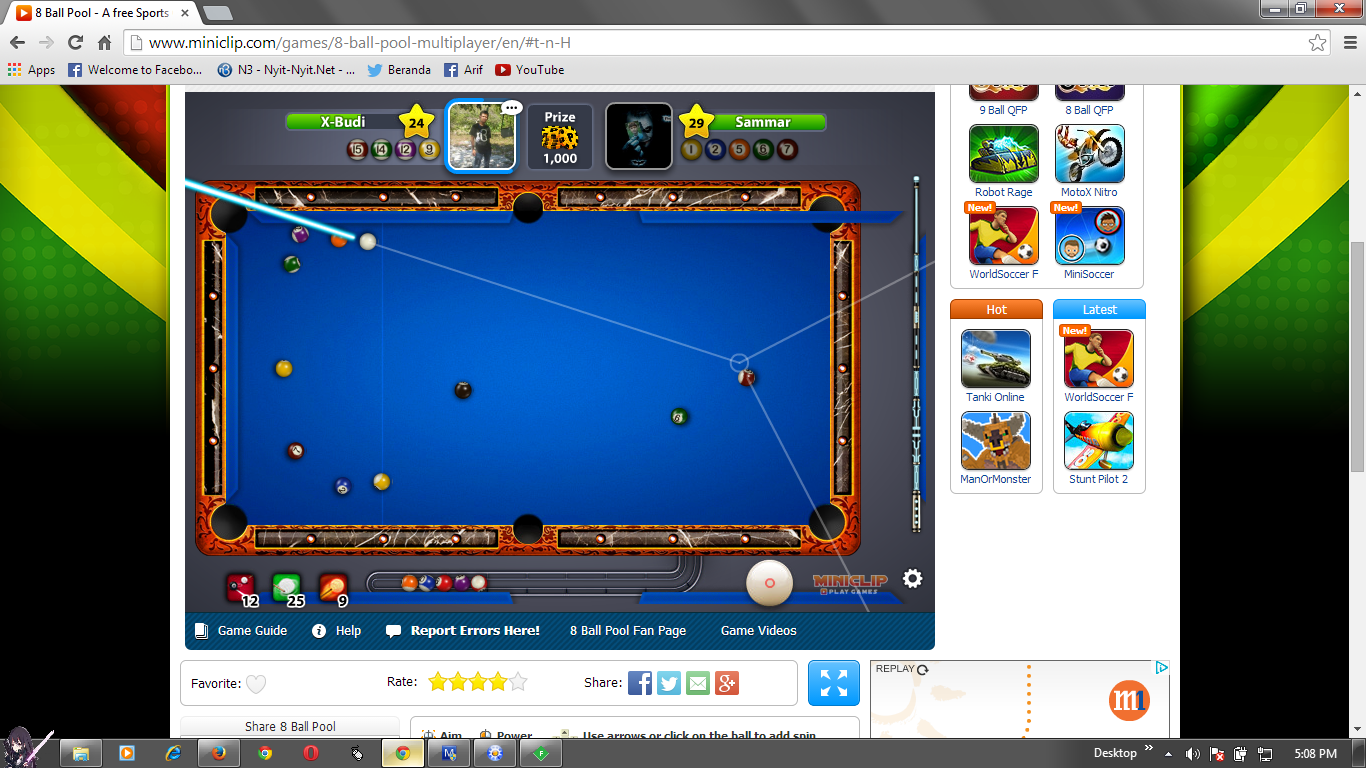Screen dimensions: 1366x768
Task: Select the green chalk power-up showing 25
Action: tap(287, 588)
